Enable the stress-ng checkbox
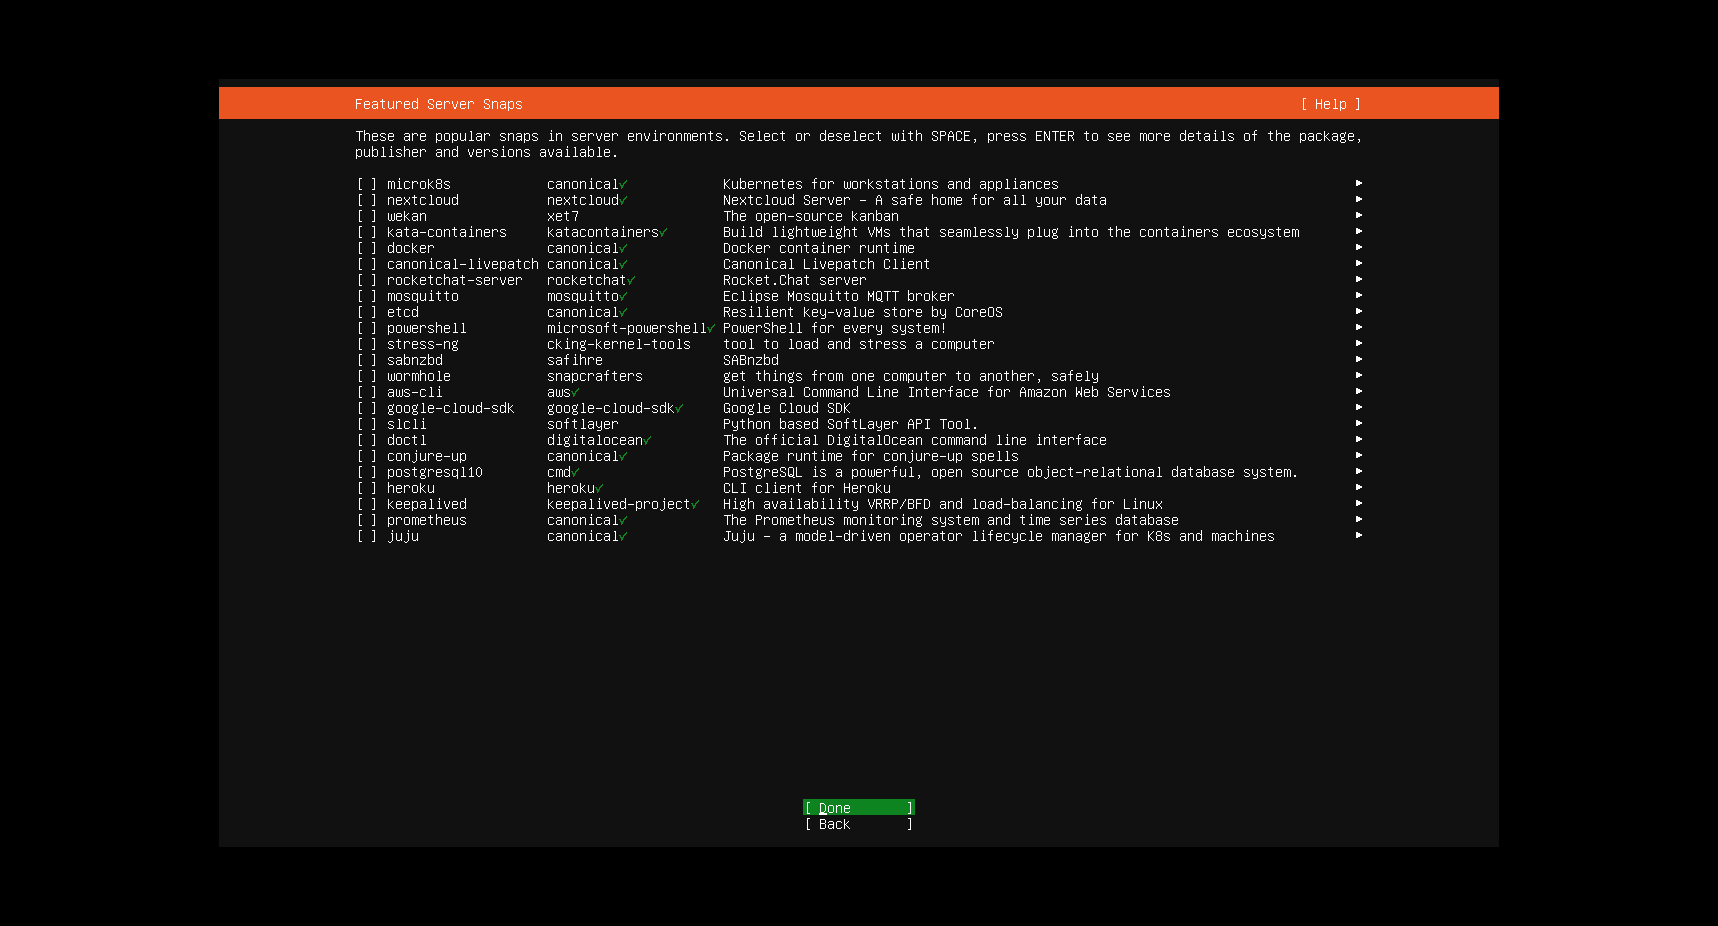The image size is (1718, 926). [x=367, y=344]
